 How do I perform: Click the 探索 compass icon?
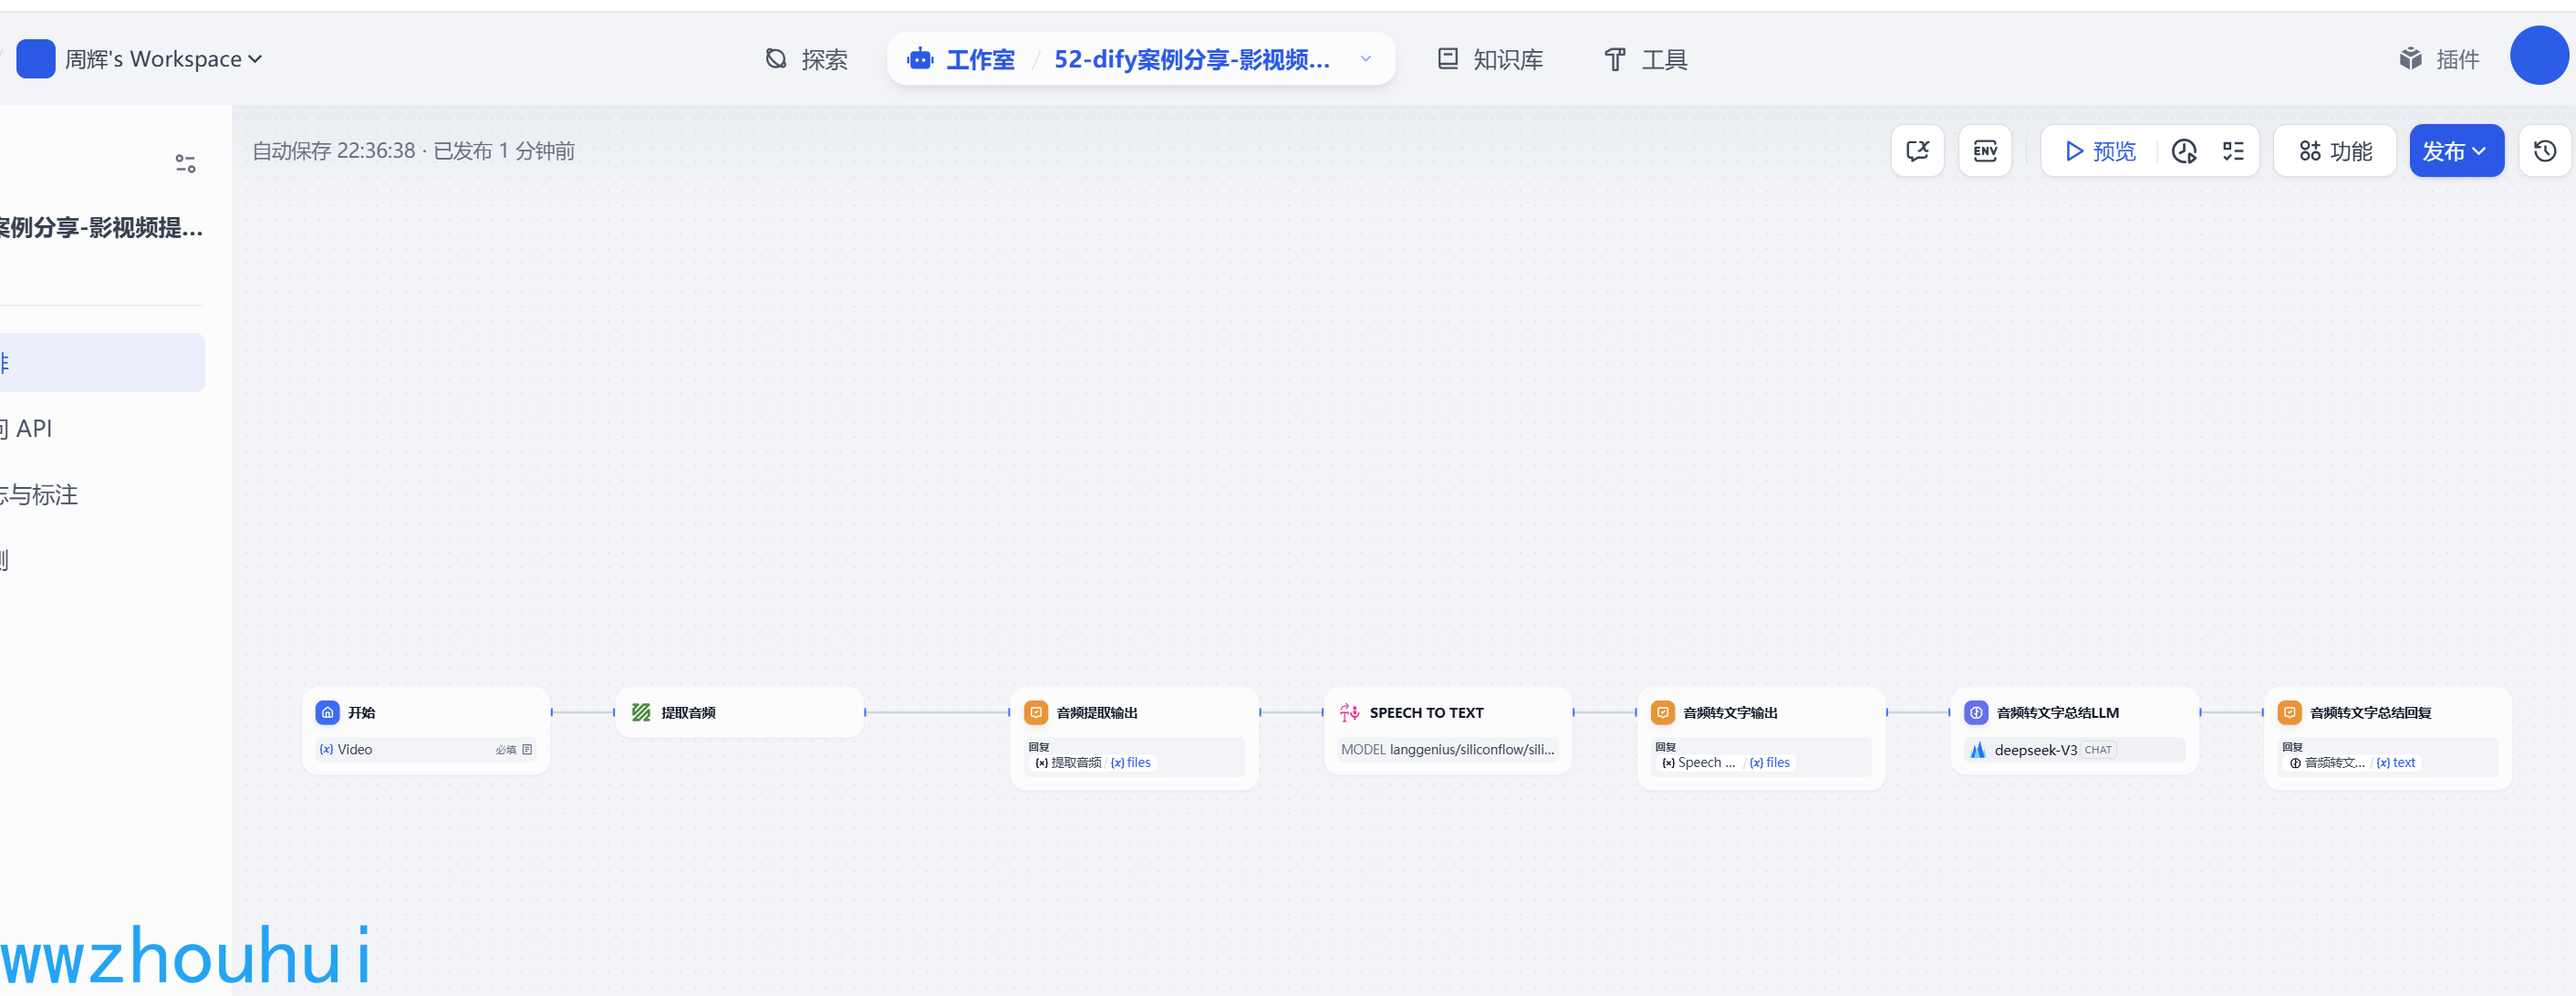point(776,59)
